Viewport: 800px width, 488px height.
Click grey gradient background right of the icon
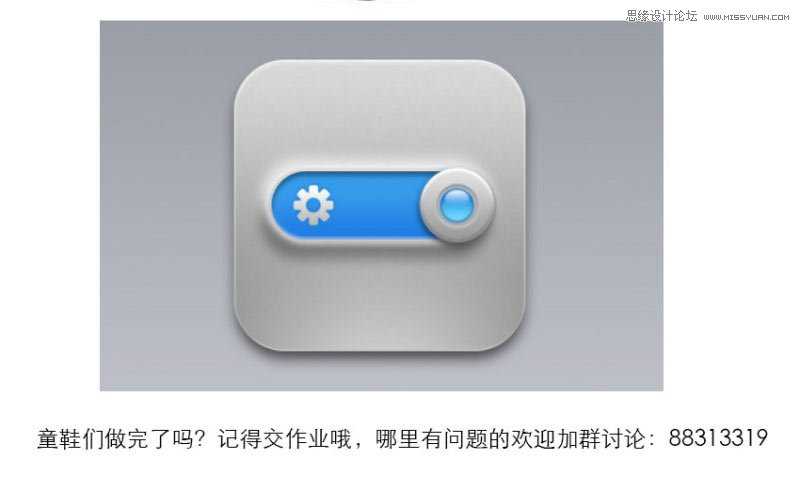pos(595,205)
